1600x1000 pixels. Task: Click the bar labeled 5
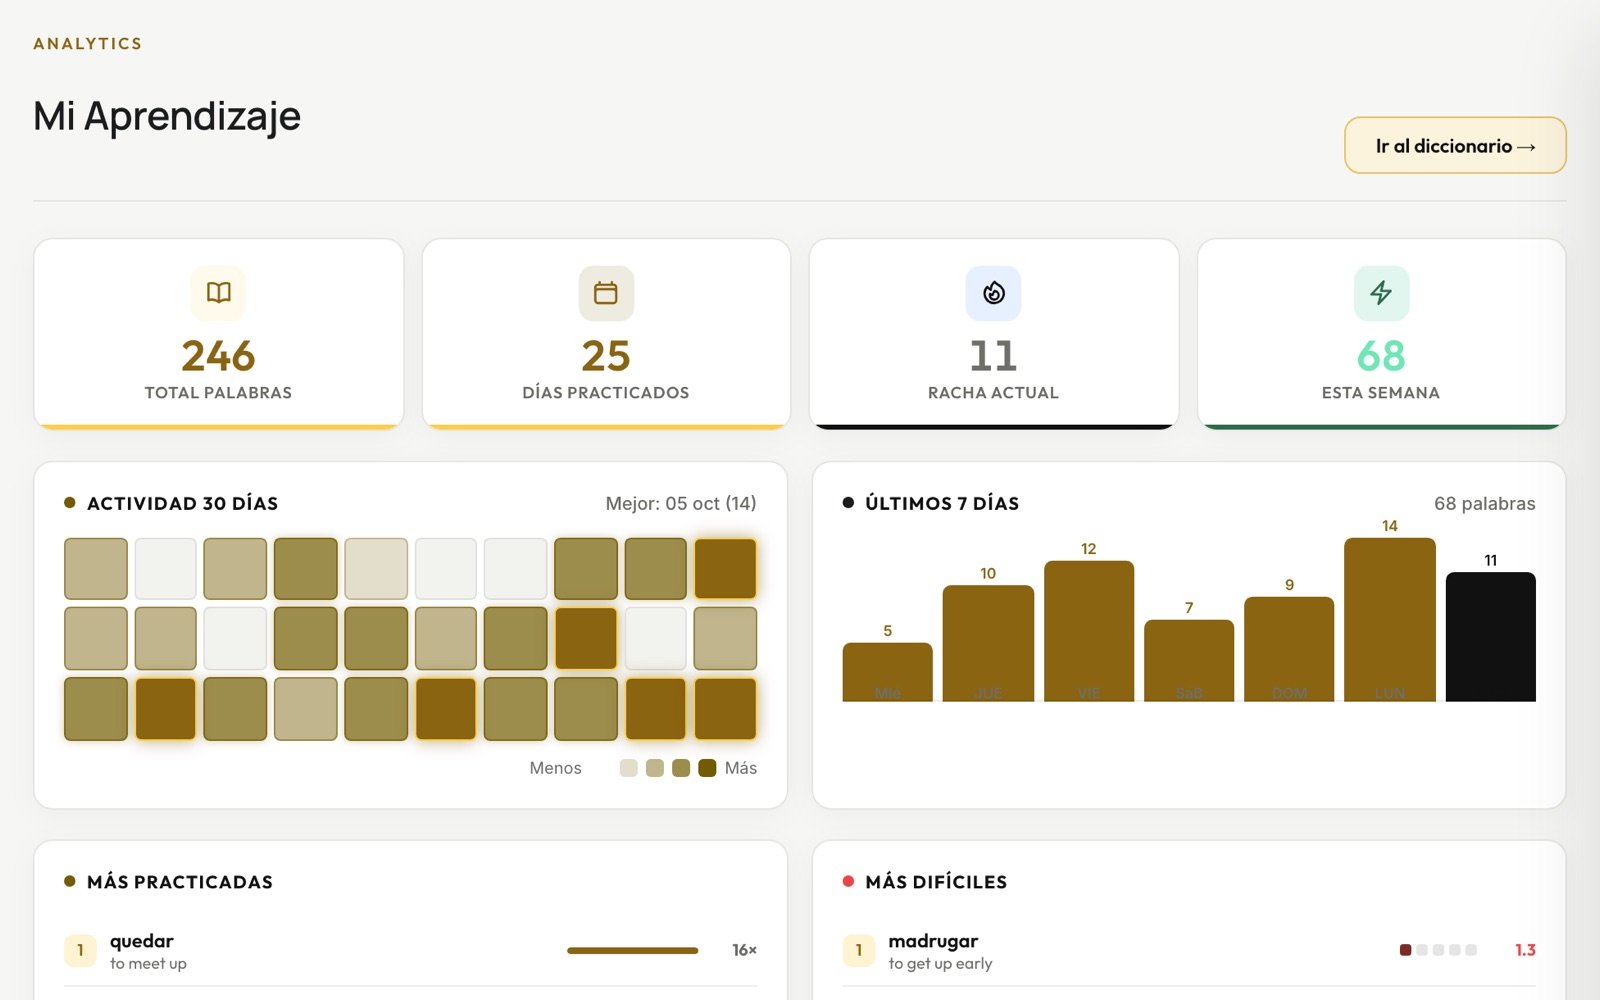[887, 672]
